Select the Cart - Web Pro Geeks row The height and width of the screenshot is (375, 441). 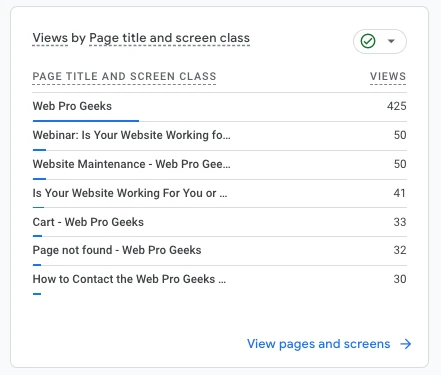click(219, 222)
